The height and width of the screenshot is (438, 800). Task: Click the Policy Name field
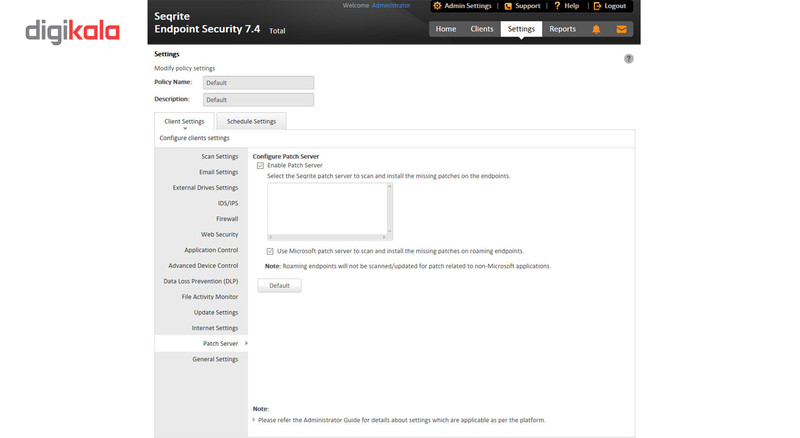[x=258, y=83]
